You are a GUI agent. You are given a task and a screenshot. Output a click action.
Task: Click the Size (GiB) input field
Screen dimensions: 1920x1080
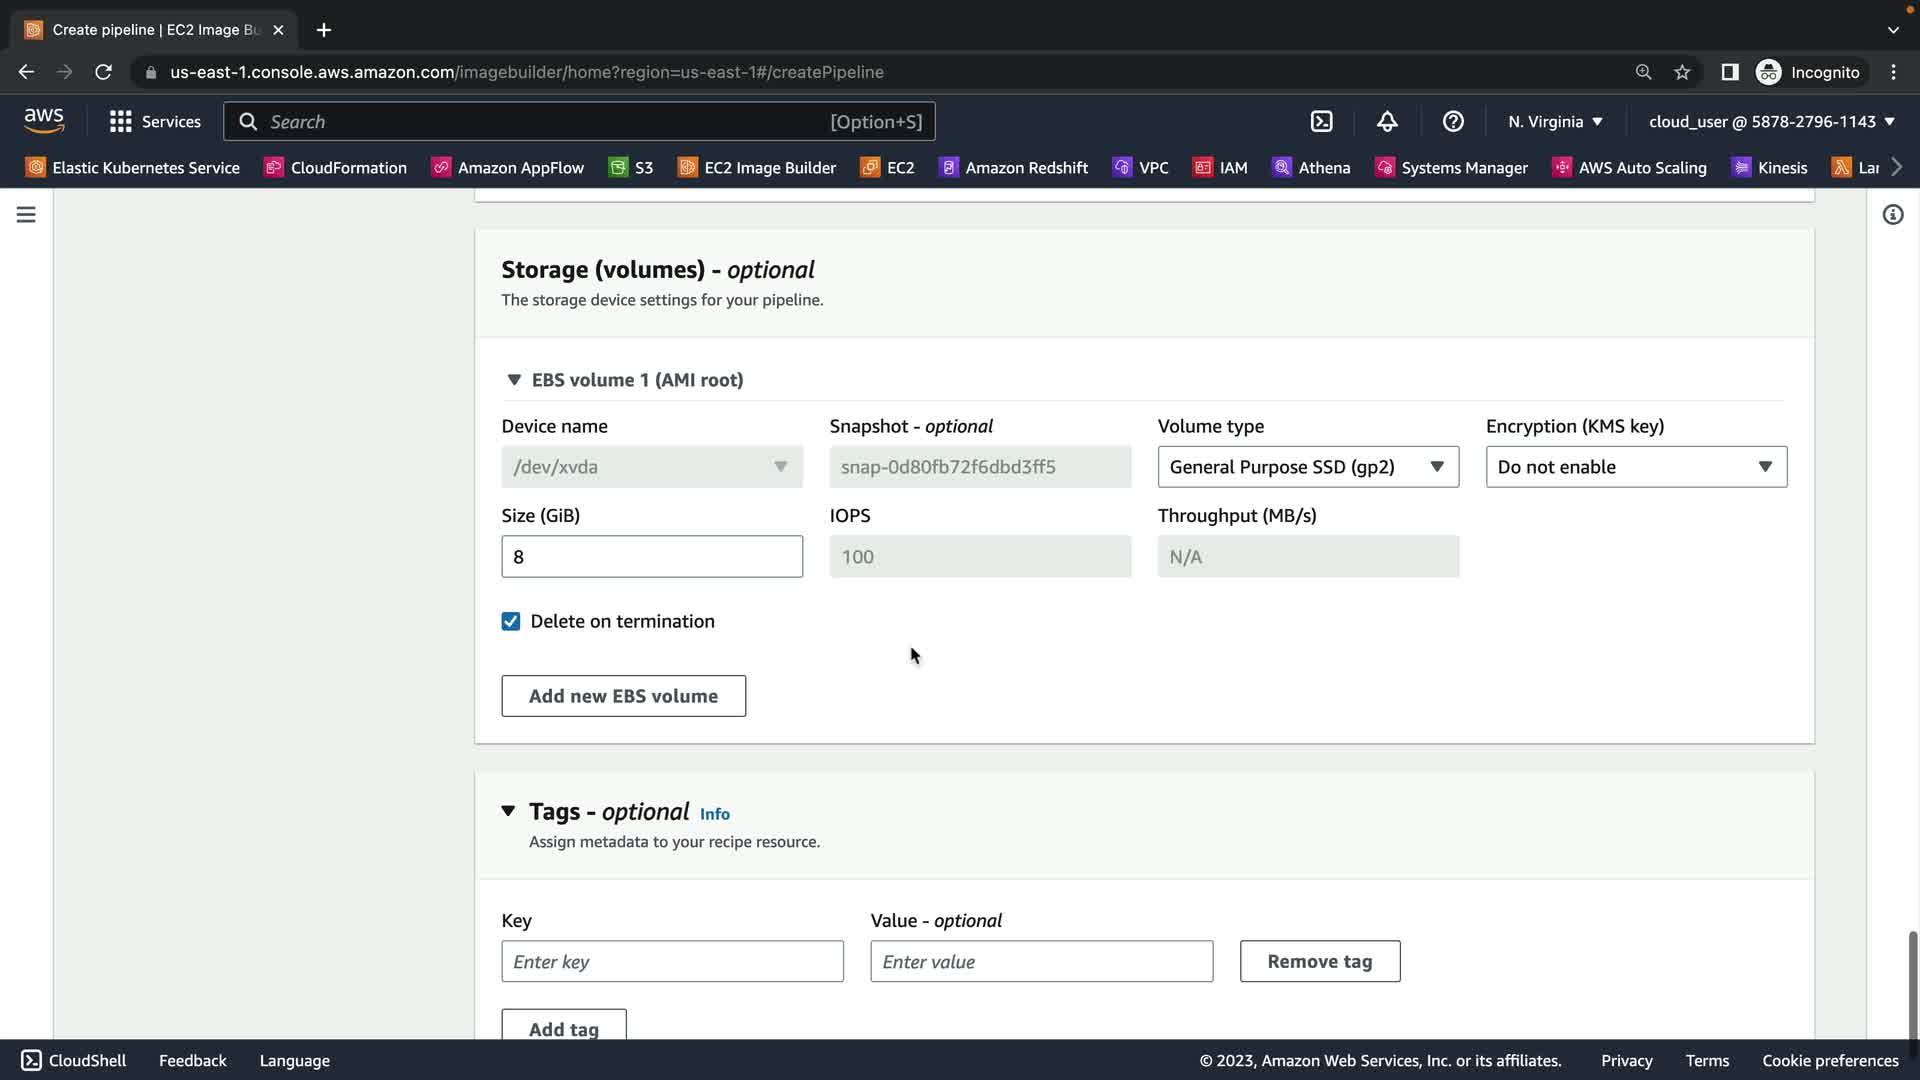651,557
